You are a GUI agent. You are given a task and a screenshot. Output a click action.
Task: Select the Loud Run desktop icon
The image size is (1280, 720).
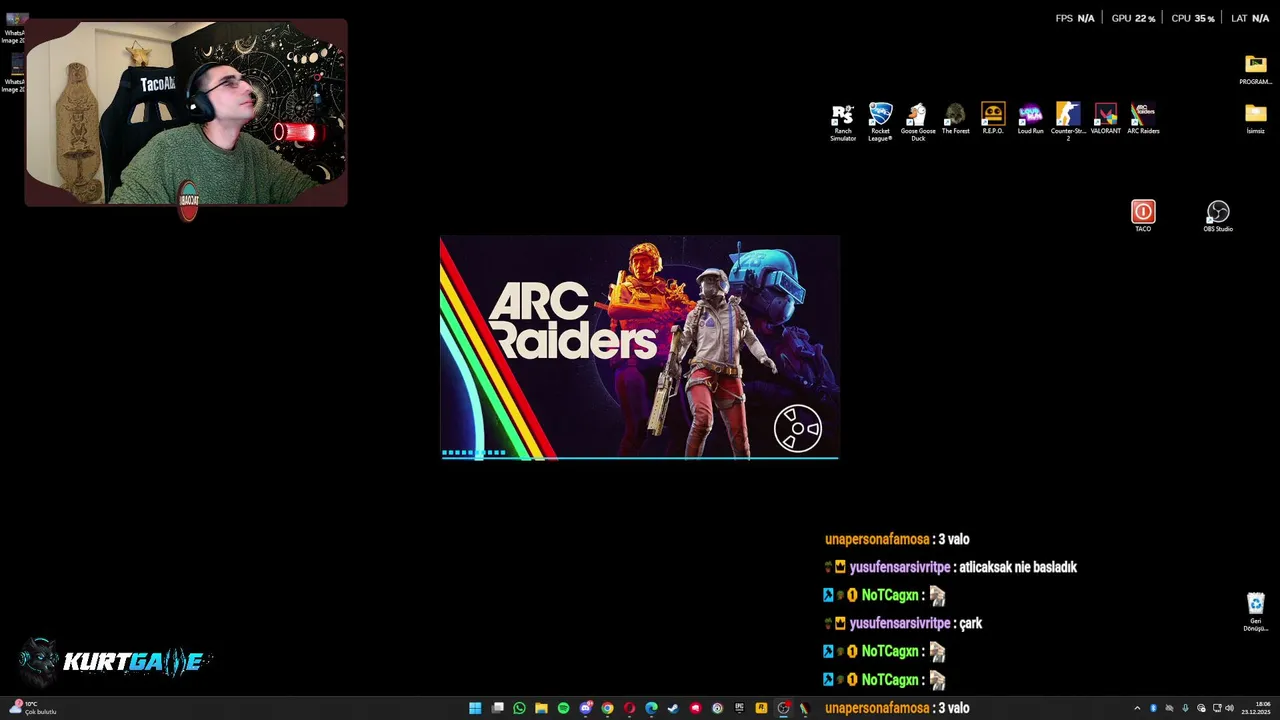tap(1030, 119)
